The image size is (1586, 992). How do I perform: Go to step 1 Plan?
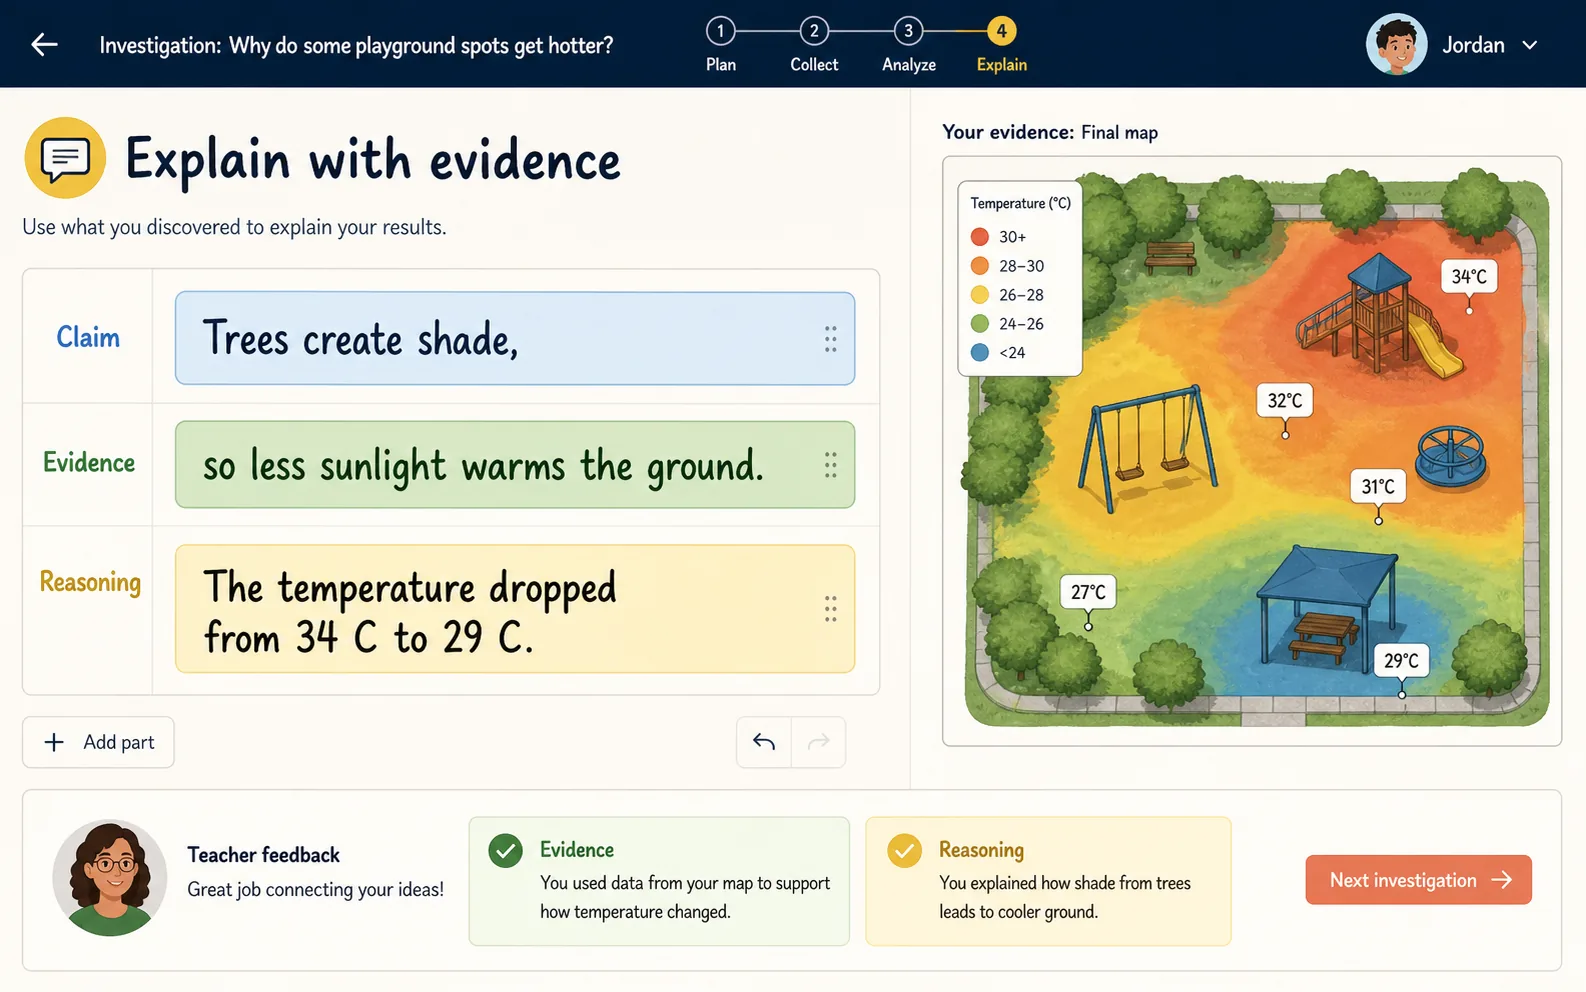720,44
